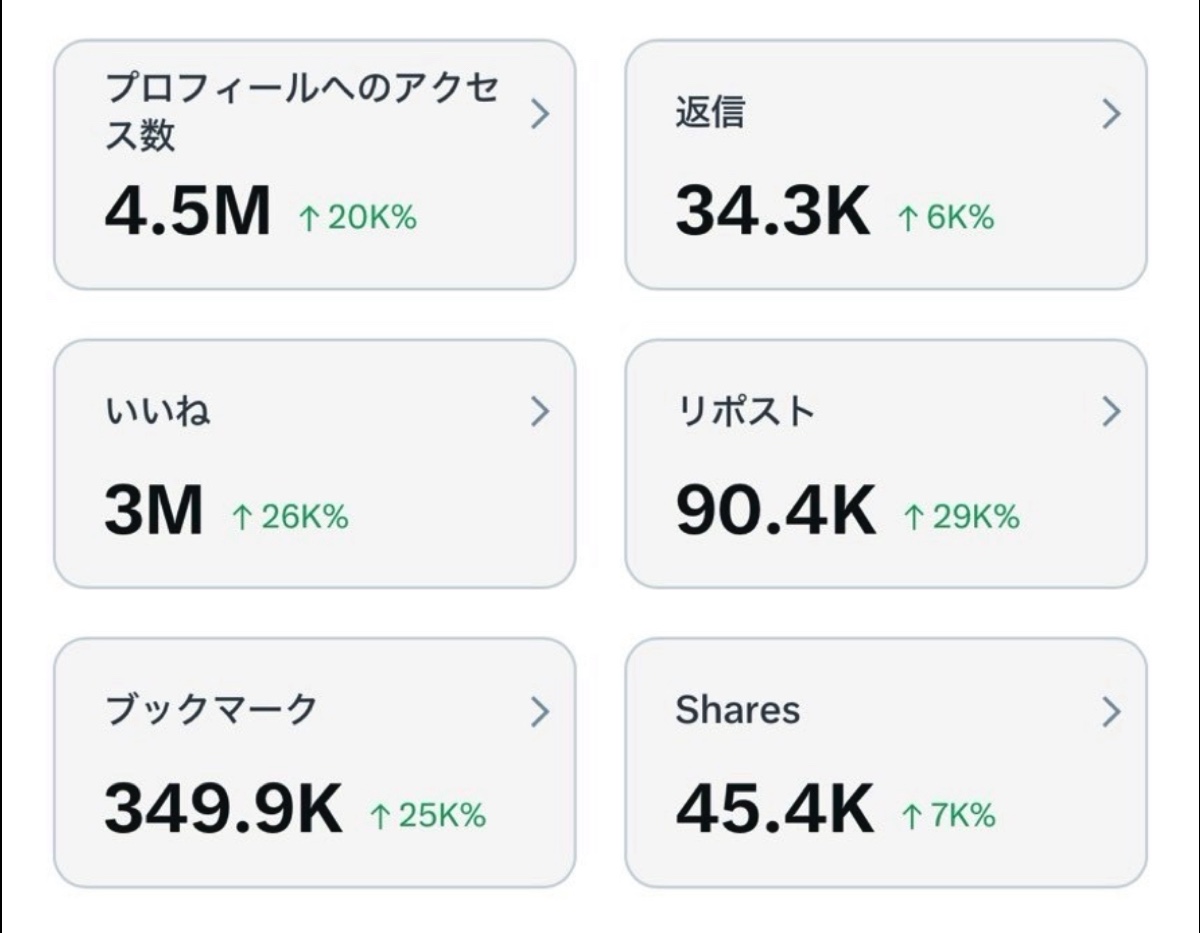This screenshot has width=1200, height=933.
Task: Select the ブックマーク label
Action: coord(211,711)
